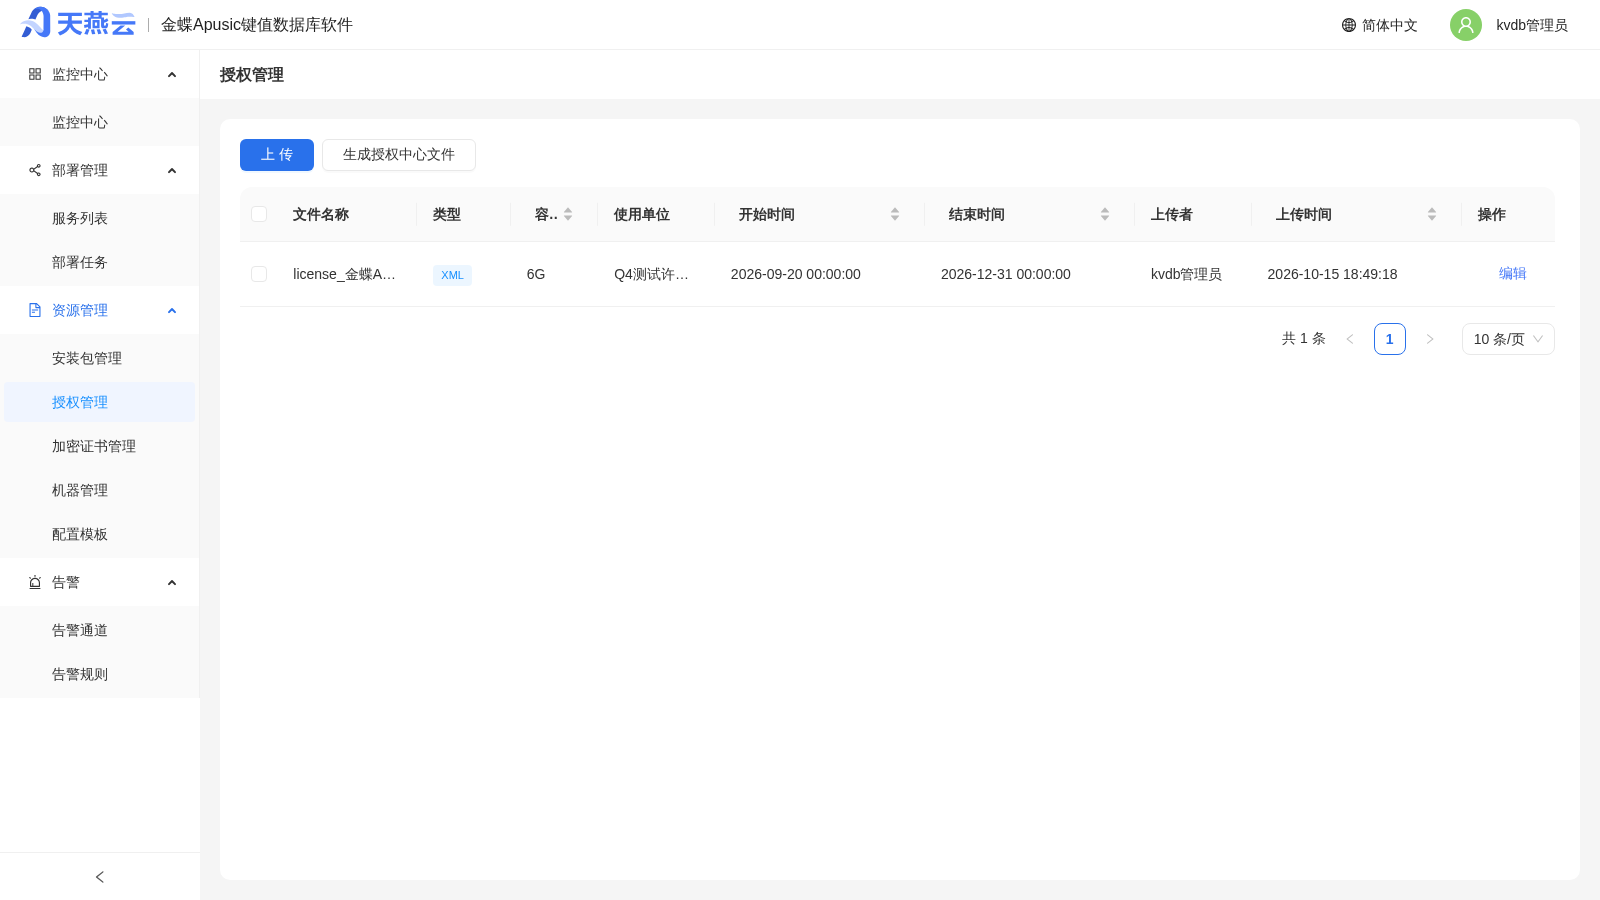The height and width of the screenshot is (900, 1600).
Task: Click the 天燕云 logo
Action: 78,23
